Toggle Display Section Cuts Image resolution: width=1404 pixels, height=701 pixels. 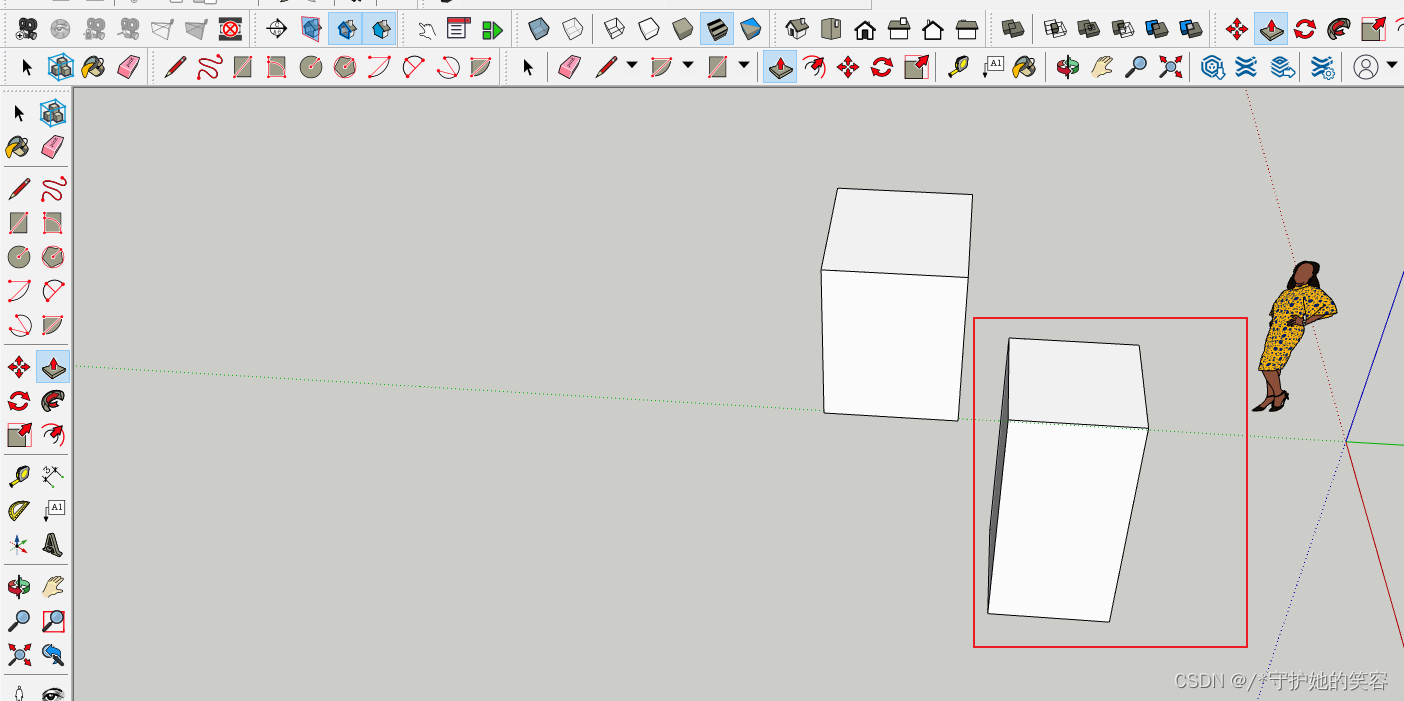coord(346,29)
